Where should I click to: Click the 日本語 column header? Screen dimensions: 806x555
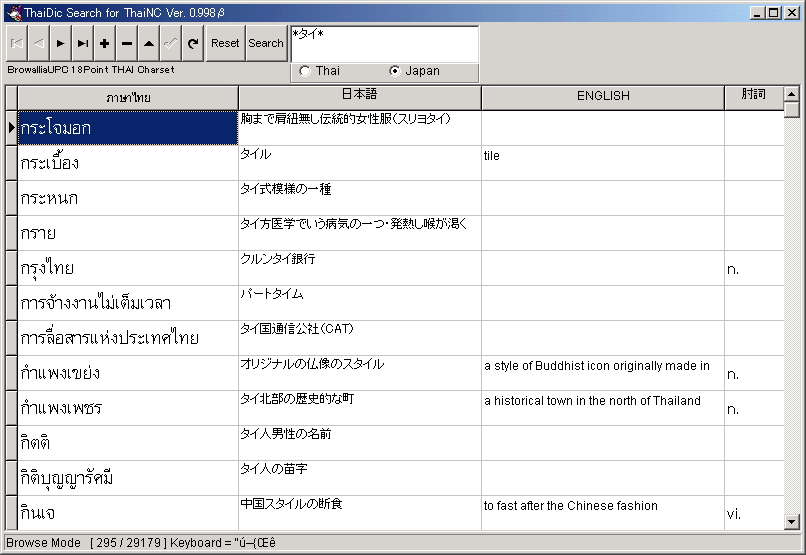359,97
